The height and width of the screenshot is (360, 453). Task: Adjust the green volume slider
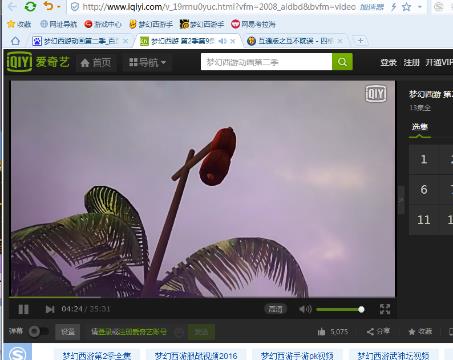pos(340,310)
